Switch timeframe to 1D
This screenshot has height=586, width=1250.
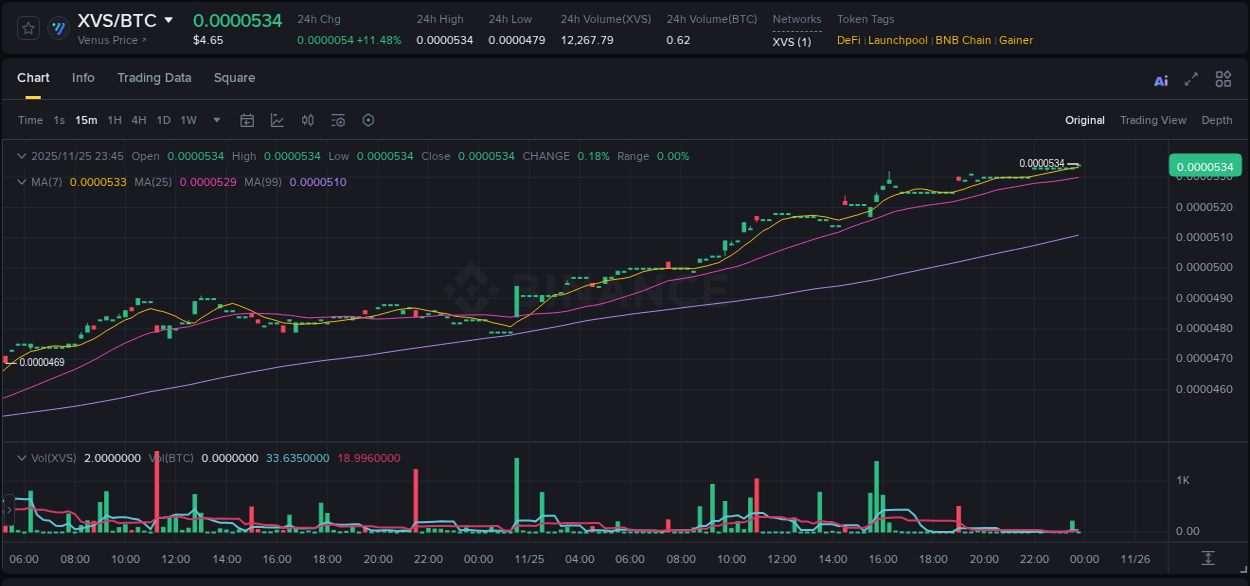(x=163, y=120)
